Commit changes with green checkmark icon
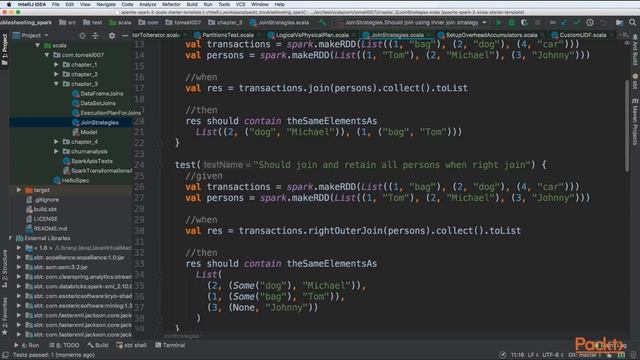 [577, 22]
